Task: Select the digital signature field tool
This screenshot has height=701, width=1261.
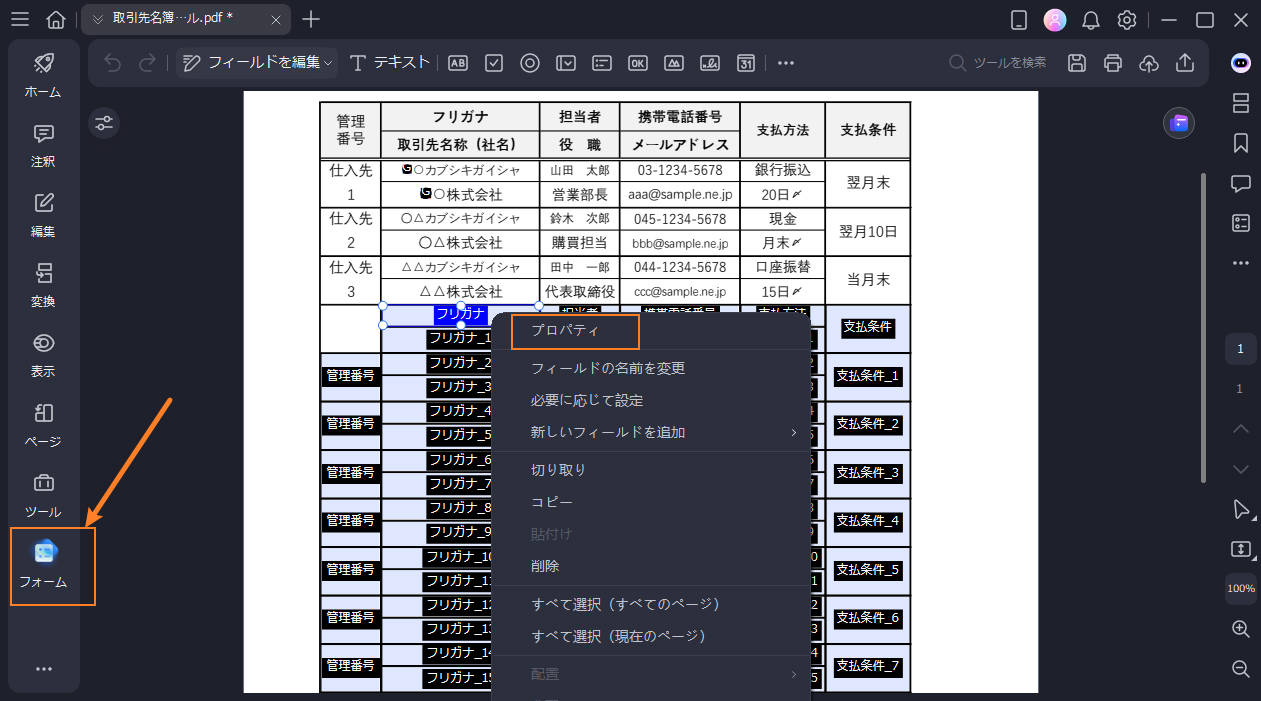Action: 709,62
